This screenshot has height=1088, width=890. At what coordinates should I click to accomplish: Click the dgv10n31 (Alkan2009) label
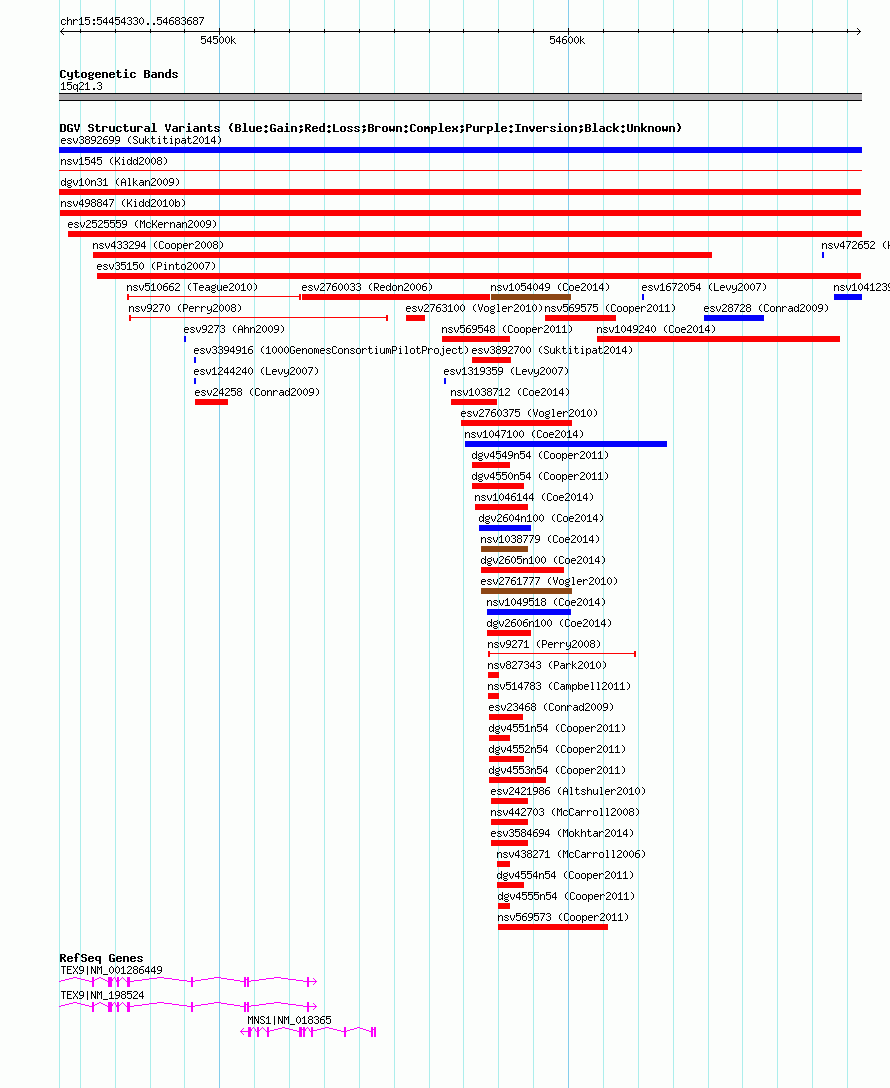coord(120,182)
